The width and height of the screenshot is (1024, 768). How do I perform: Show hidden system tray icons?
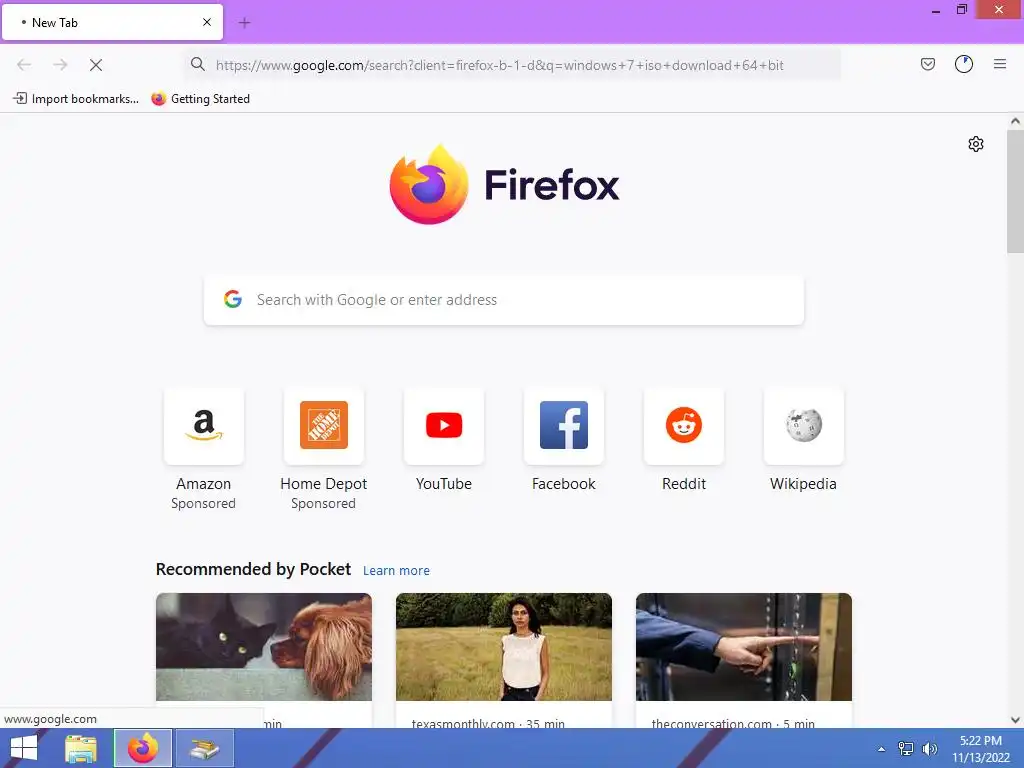(x=881, y=749)
